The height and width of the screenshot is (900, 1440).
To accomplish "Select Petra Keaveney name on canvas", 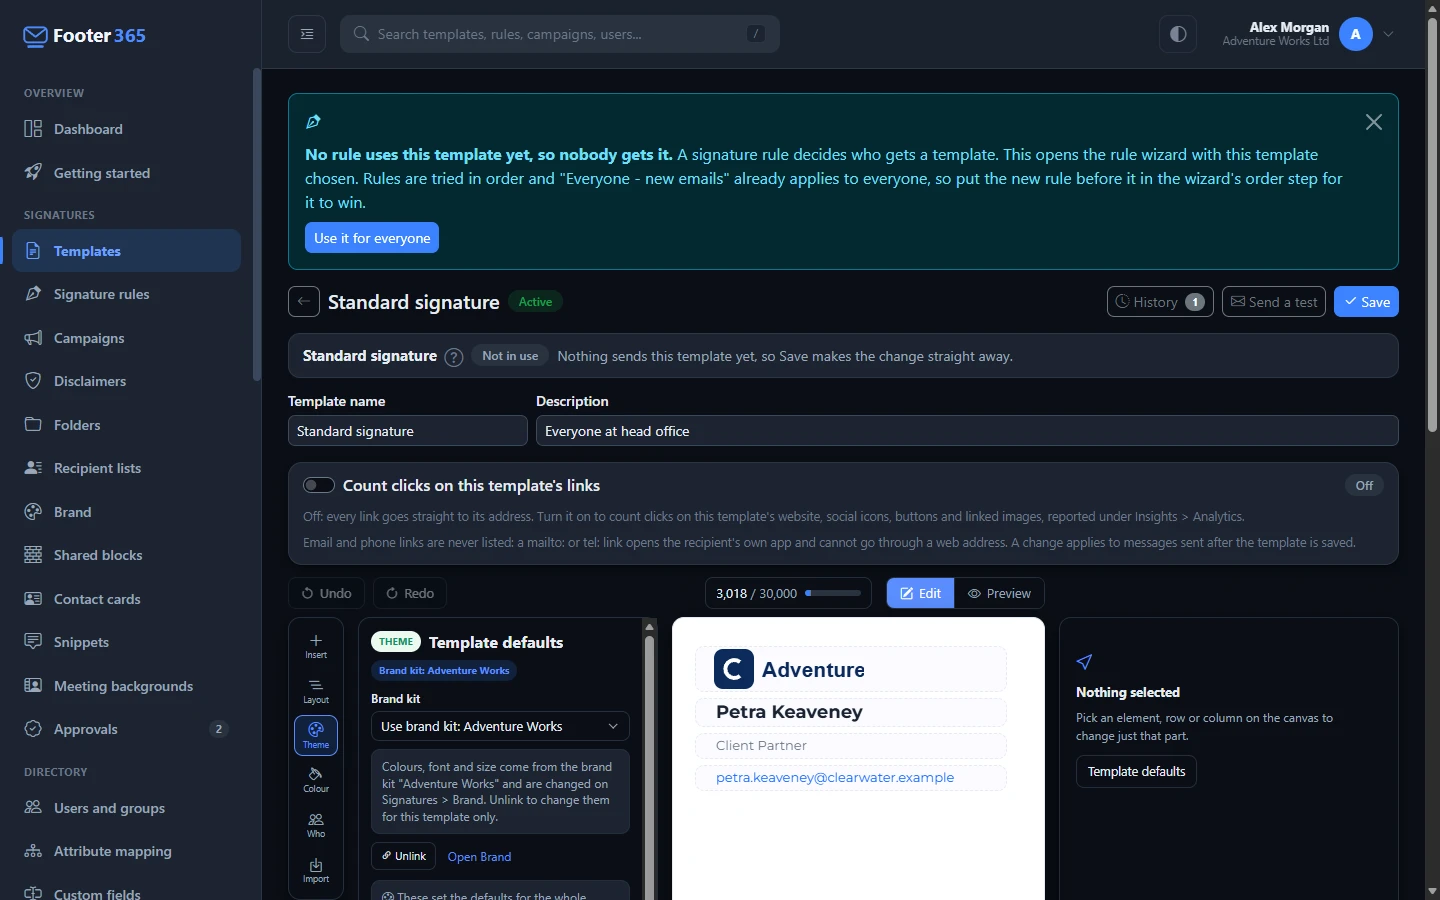I will (x=851, y=712).
